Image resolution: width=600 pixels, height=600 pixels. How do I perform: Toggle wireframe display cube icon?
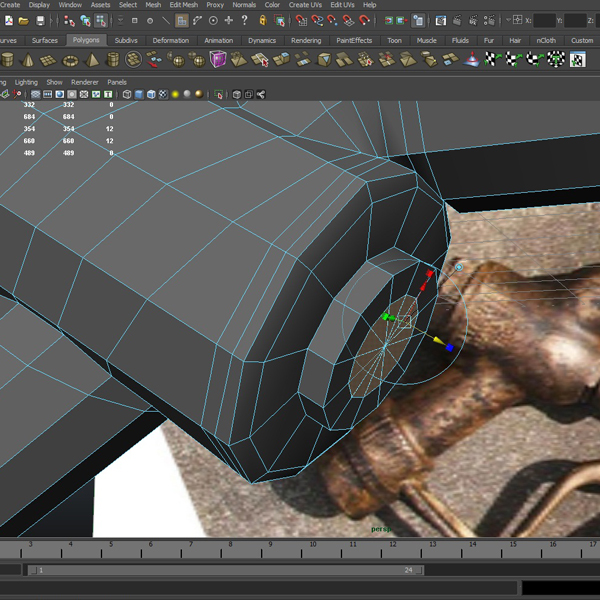(x=127, y=95)
